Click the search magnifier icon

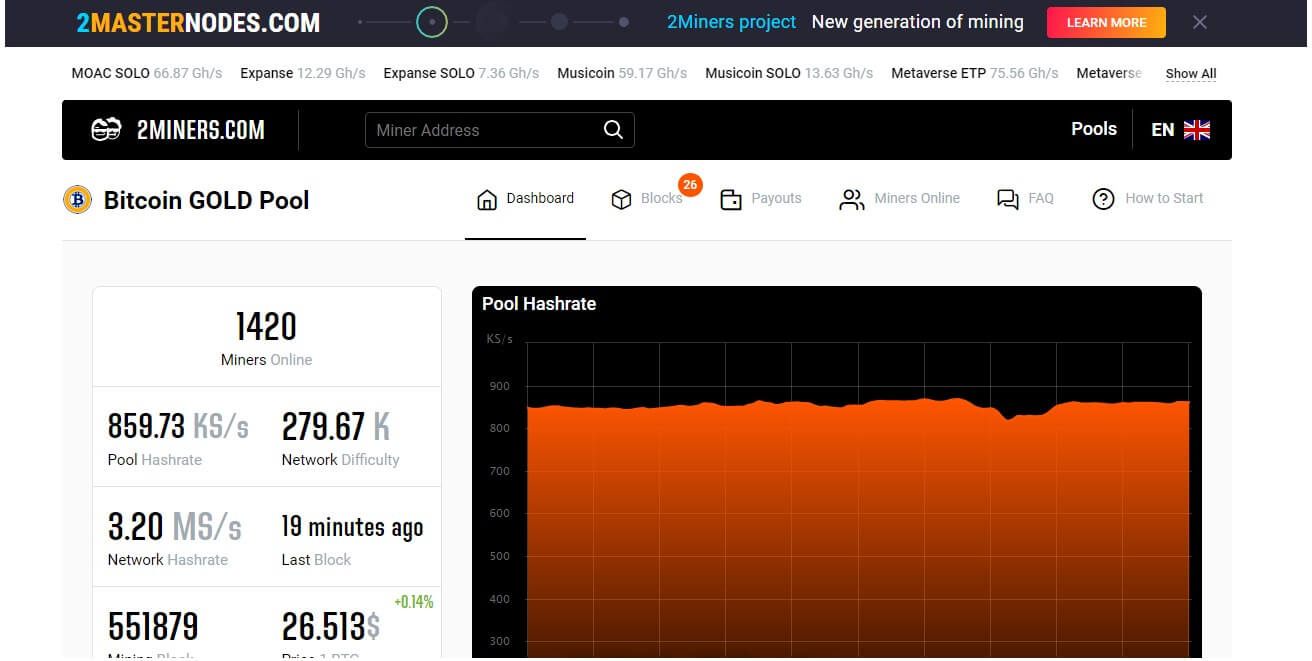[613, 130]
